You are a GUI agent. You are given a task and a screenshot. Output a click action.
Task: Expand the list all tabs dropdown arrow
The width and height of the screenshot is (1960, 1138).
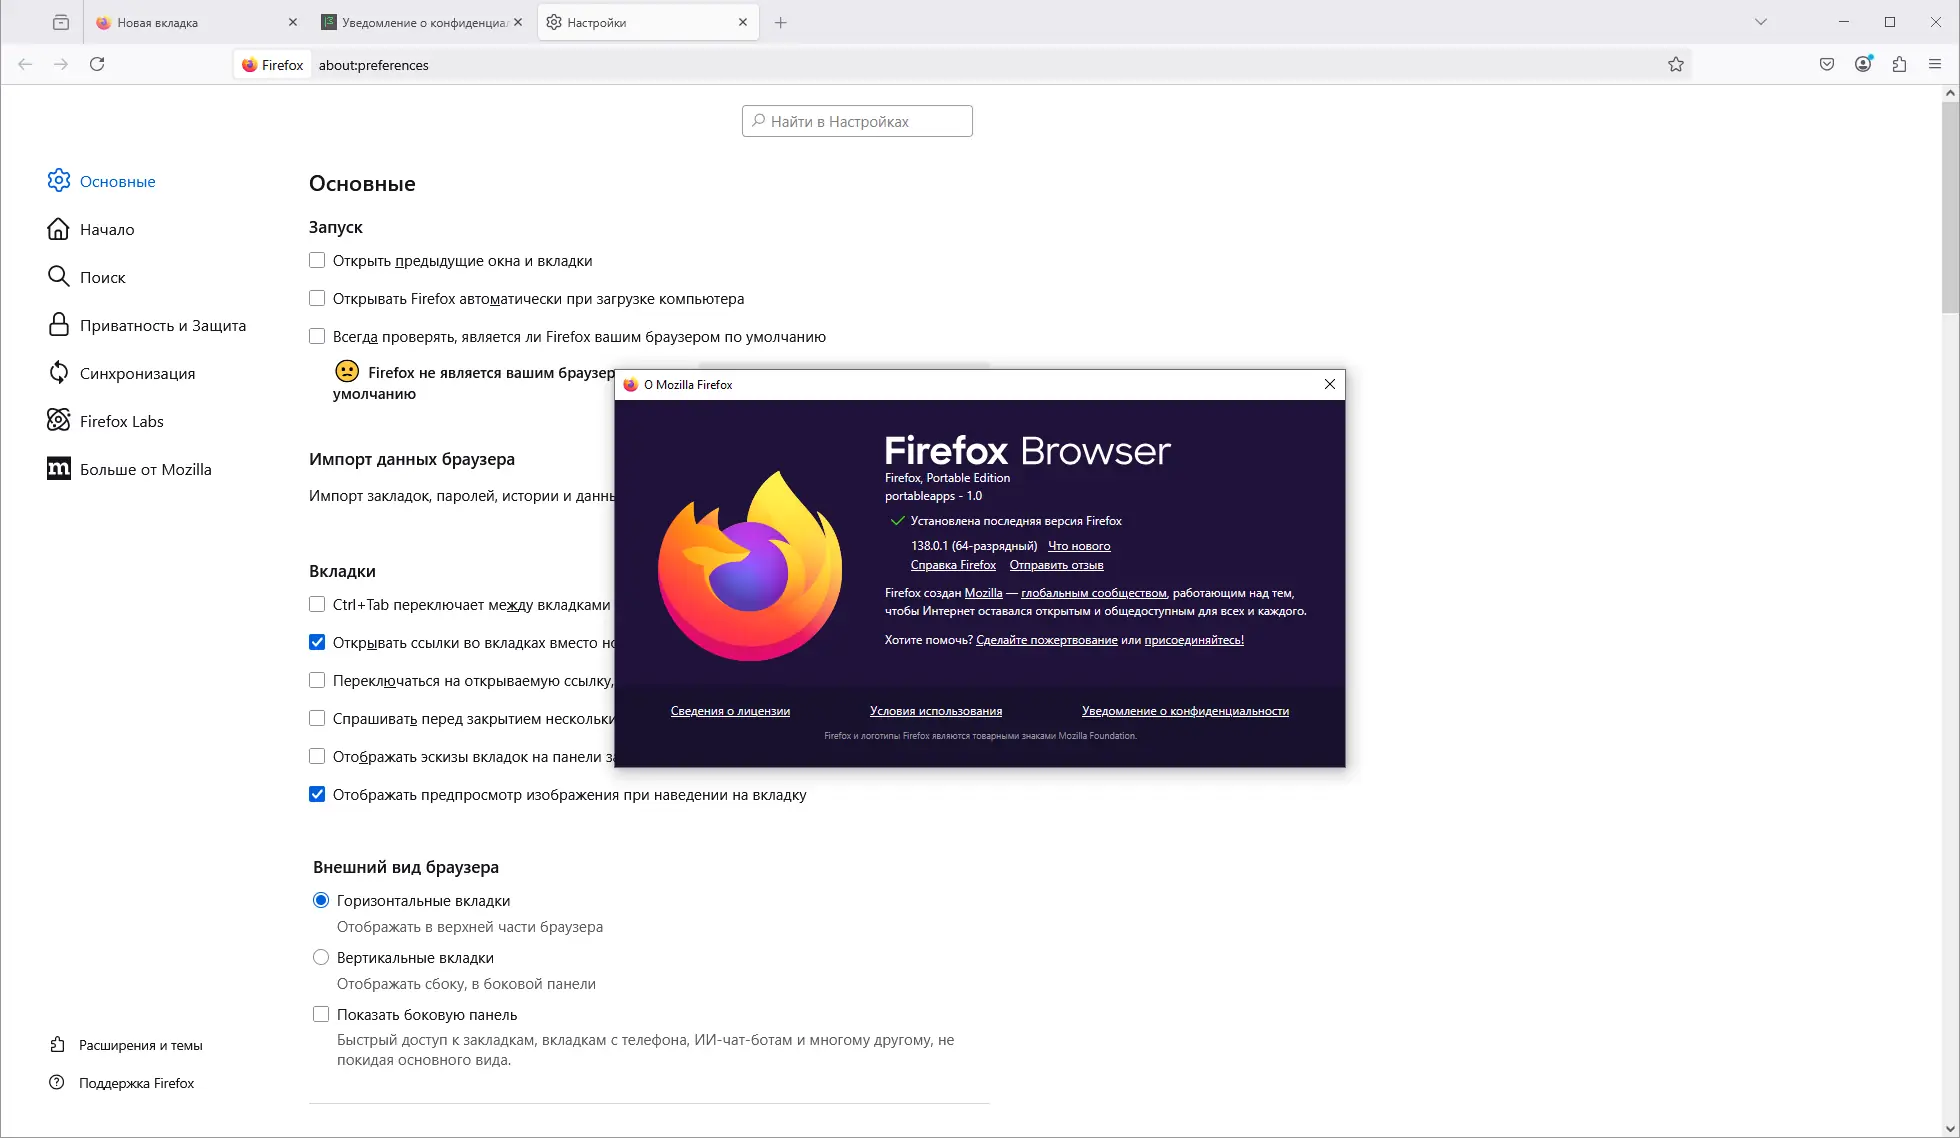1761,22
